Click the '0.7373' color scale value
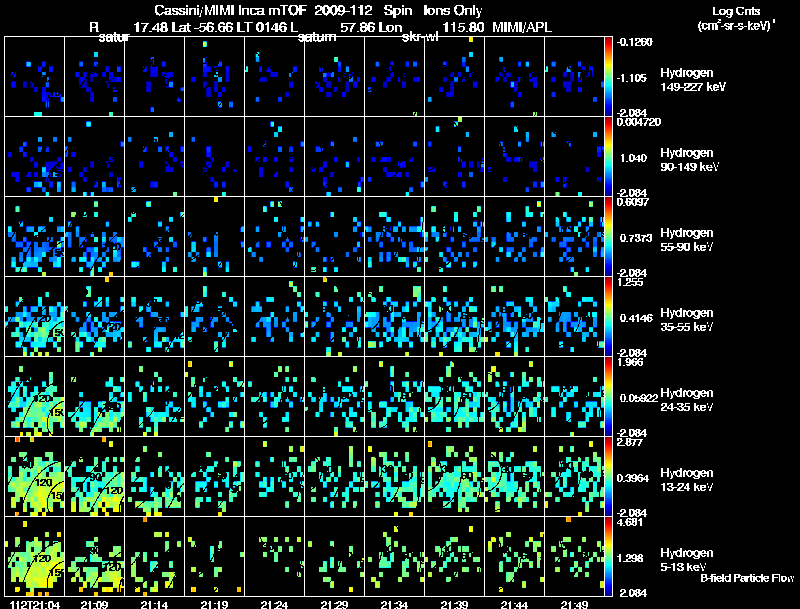The image size is (800, 609). click(636, 238)
